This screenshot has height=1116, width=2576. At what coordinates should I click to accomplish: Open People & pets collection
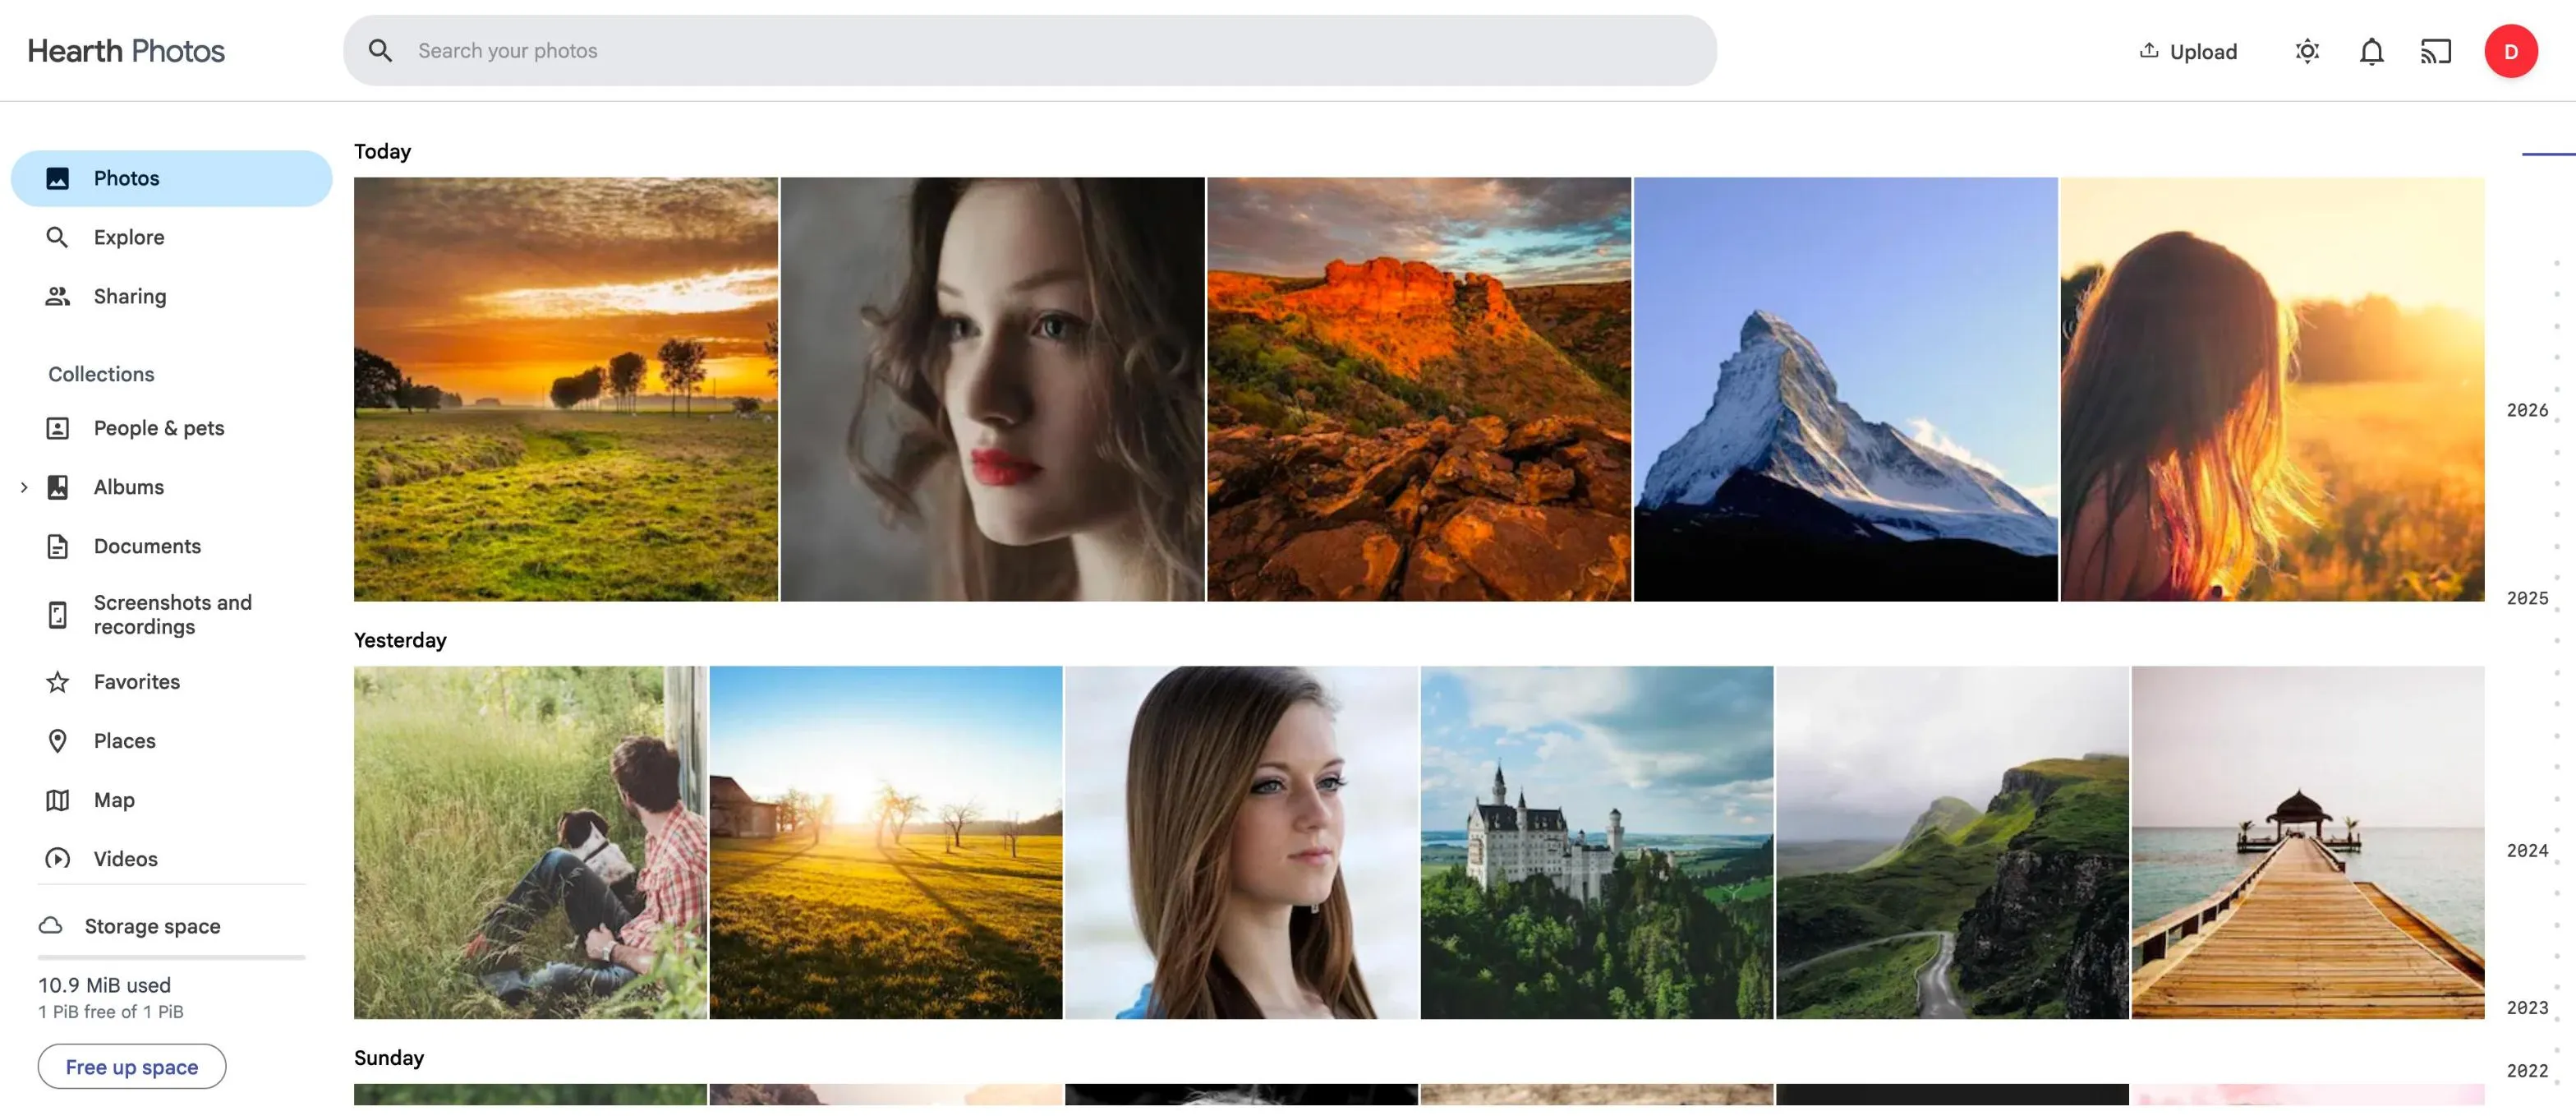(172, 428)
